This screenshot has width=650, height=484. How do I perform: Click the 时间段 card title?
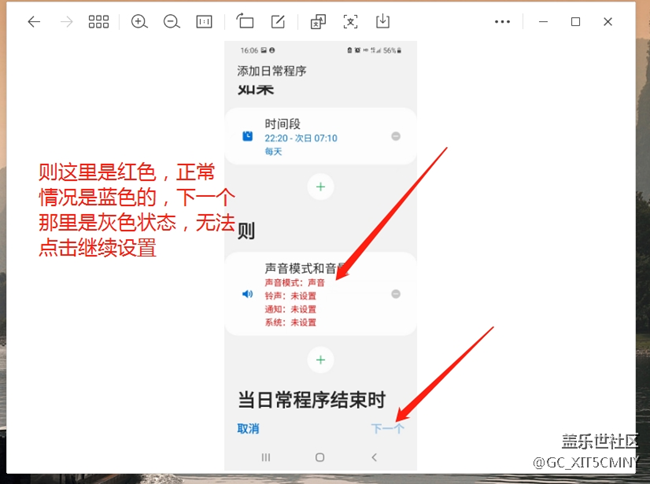pos(283,123)
